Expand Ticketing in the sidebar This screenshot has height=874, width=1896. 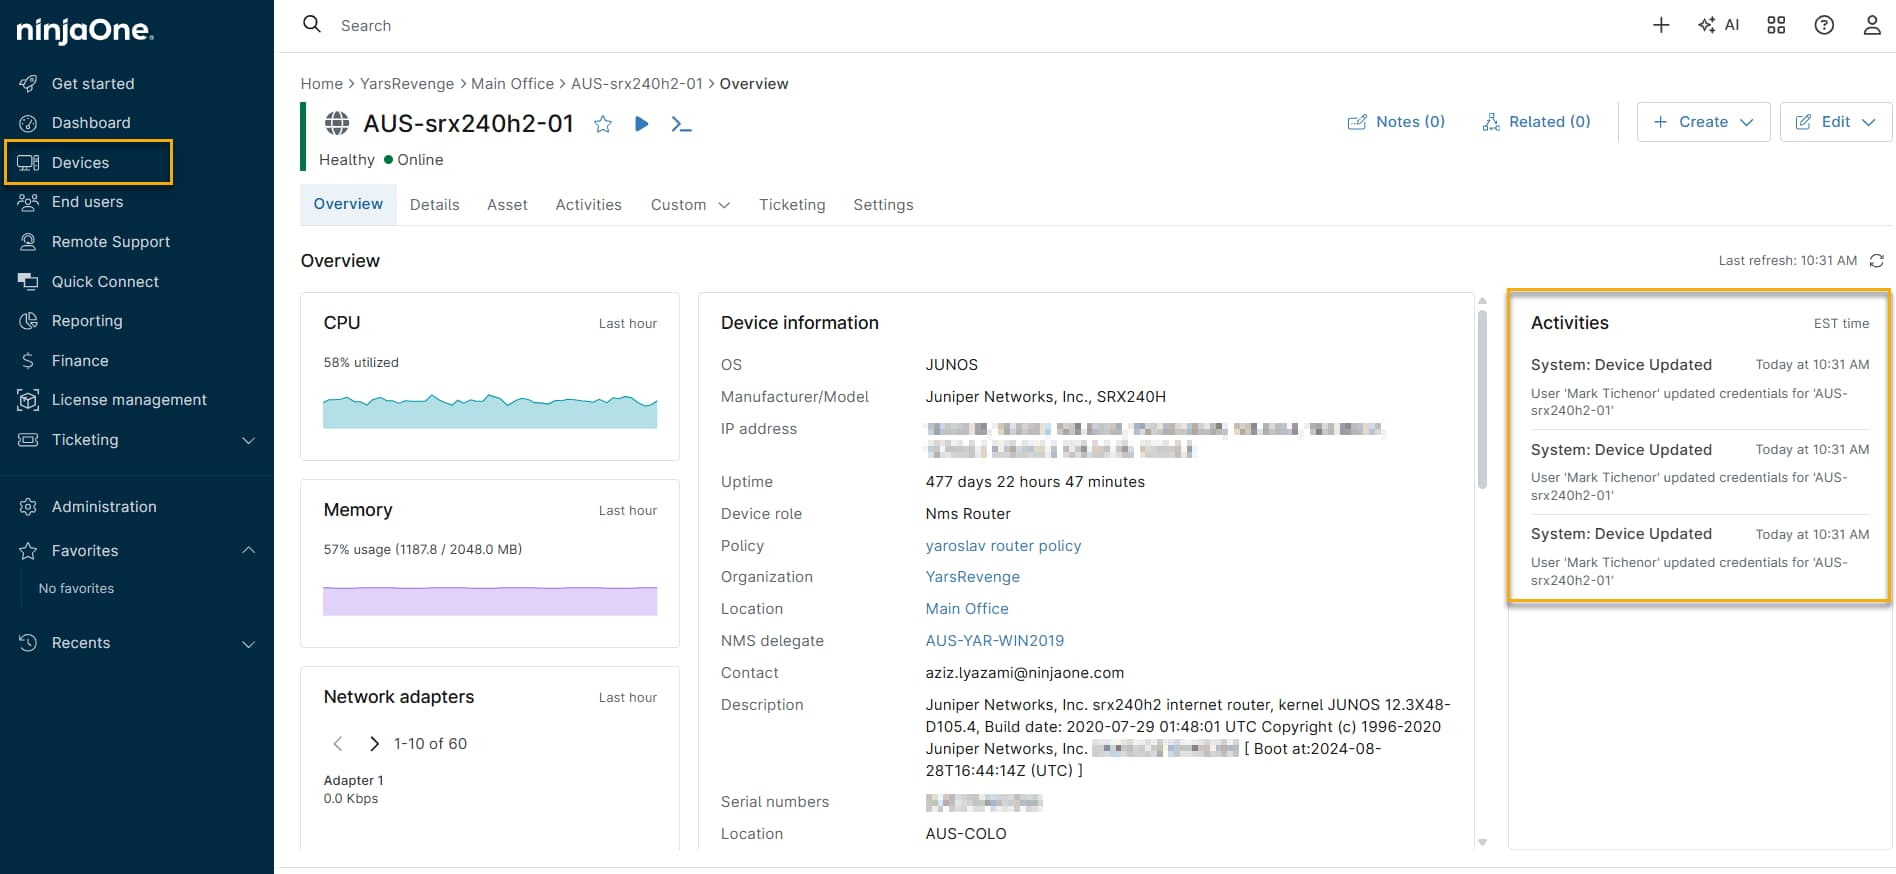click(248, 440)
